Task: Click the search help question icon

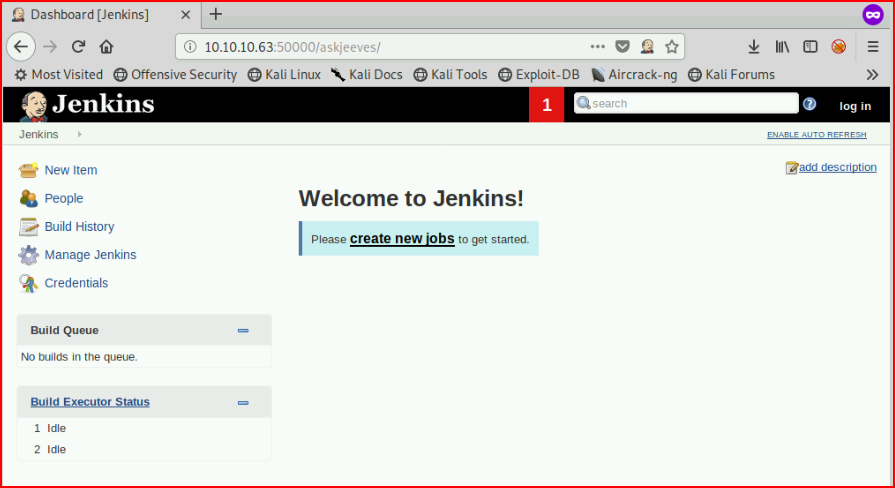Action: click(809, 104)
